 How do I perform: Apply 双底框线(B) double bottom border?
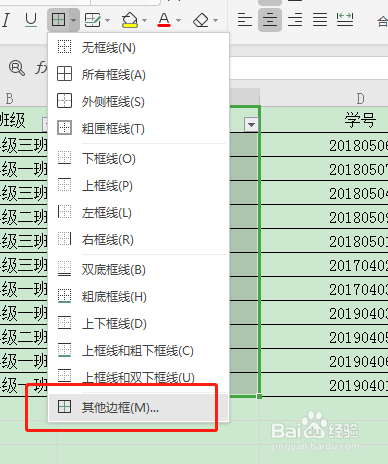click(x=139, y=270)
